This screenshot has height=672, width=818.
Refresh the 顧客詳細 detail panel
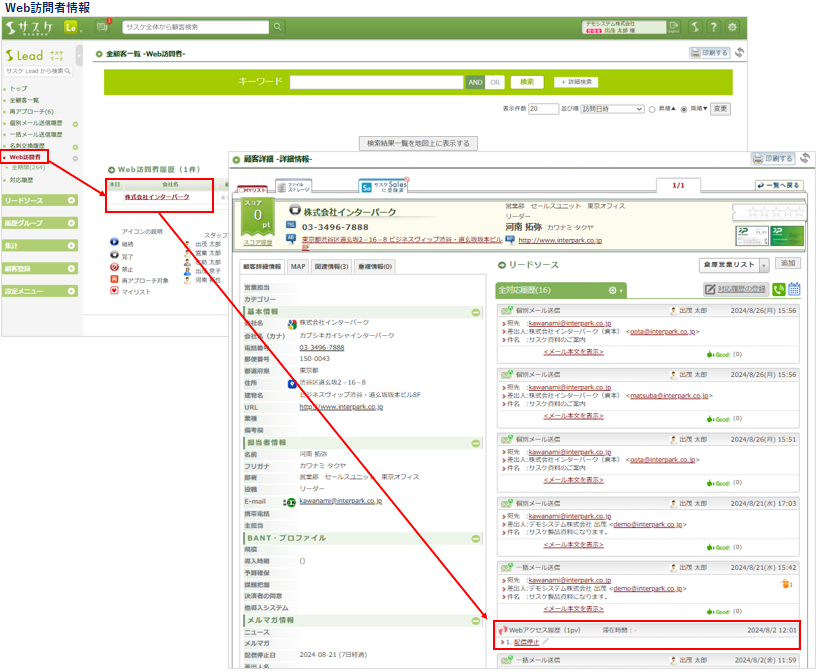click(805, 158)
